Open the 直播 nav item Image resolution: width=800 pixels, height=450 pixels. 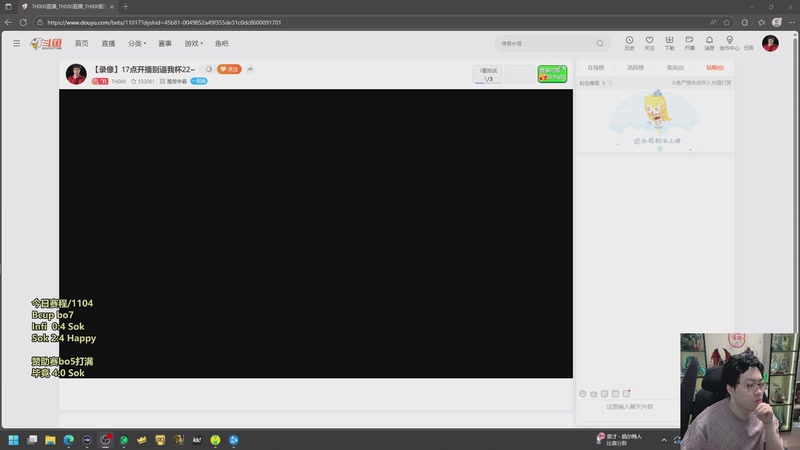click(108, 43)
